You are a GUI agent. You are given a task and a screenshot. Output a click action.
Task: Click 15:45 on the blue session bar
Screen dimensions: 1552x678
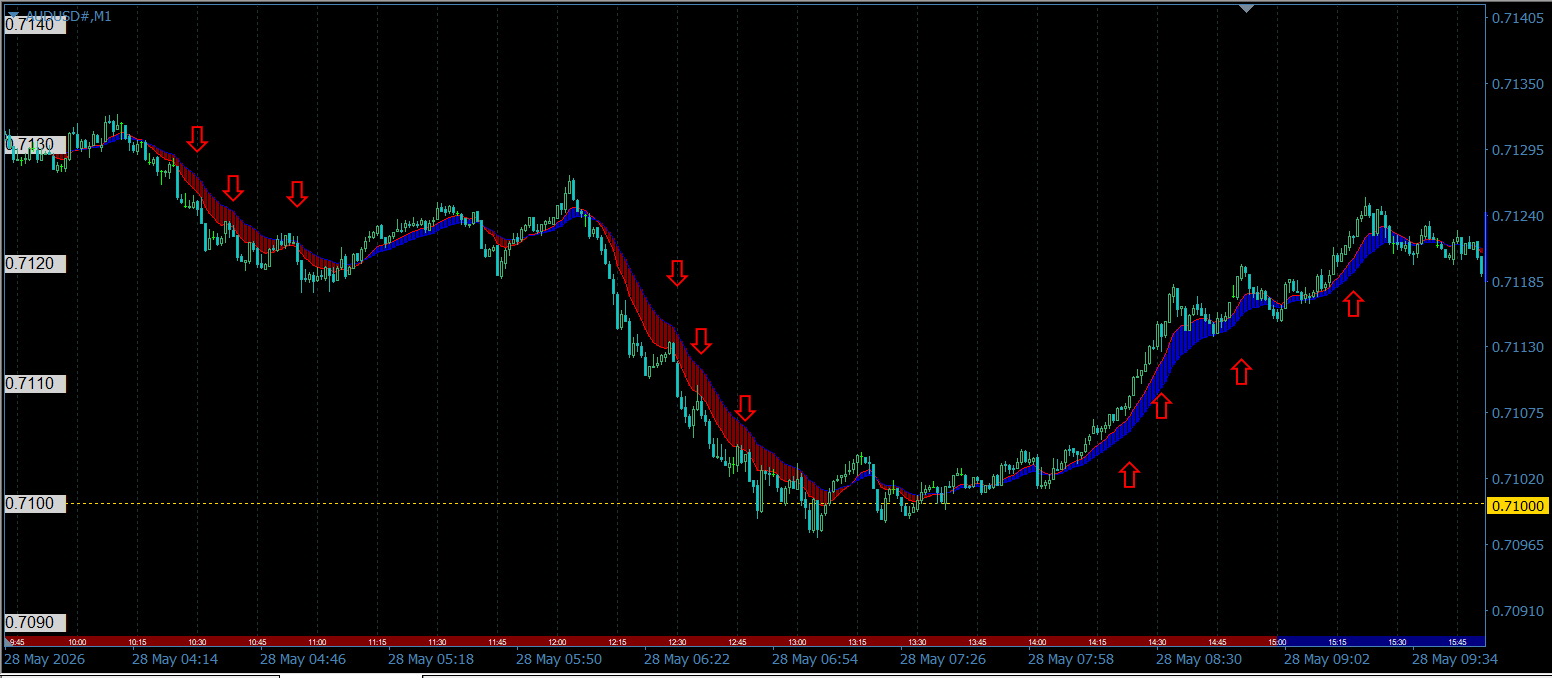1457,642
